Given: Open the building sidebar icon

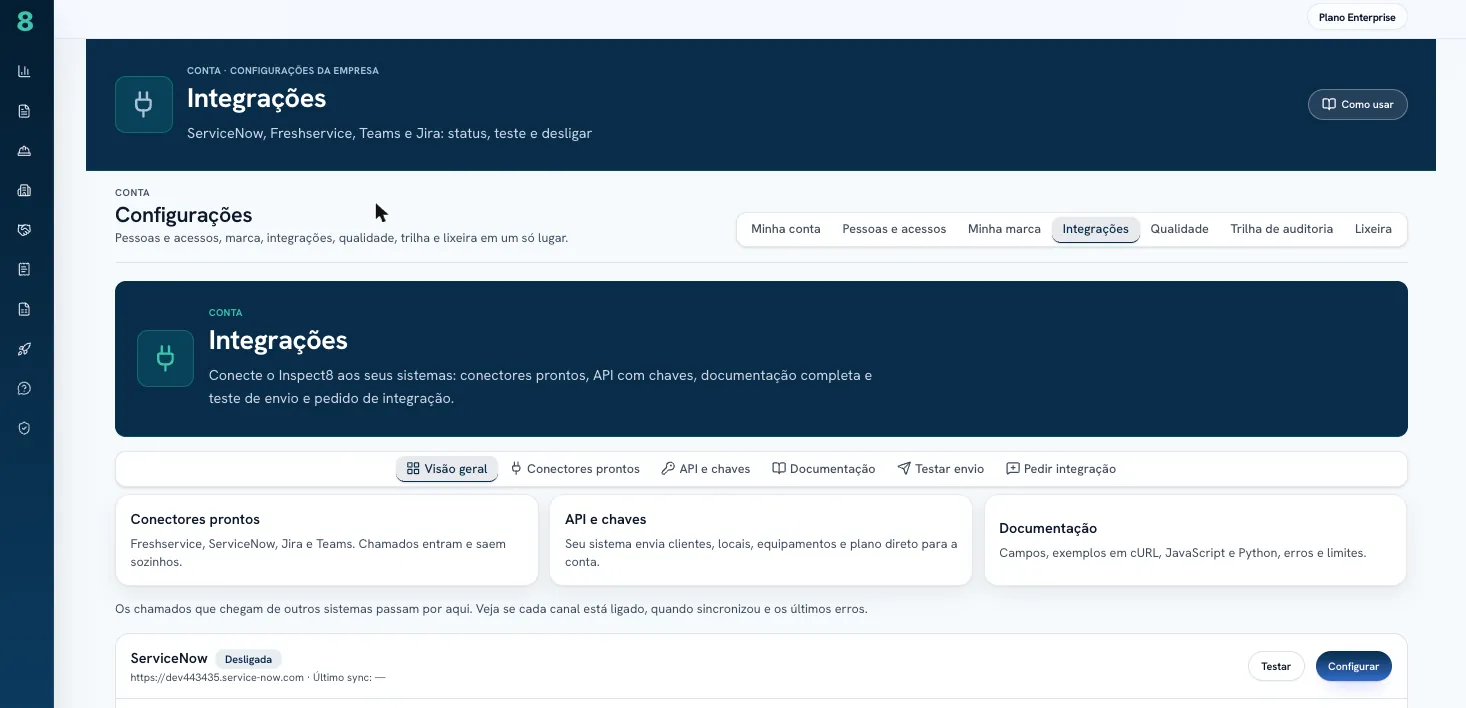Looking at the screenshot, I should point(25,190).
